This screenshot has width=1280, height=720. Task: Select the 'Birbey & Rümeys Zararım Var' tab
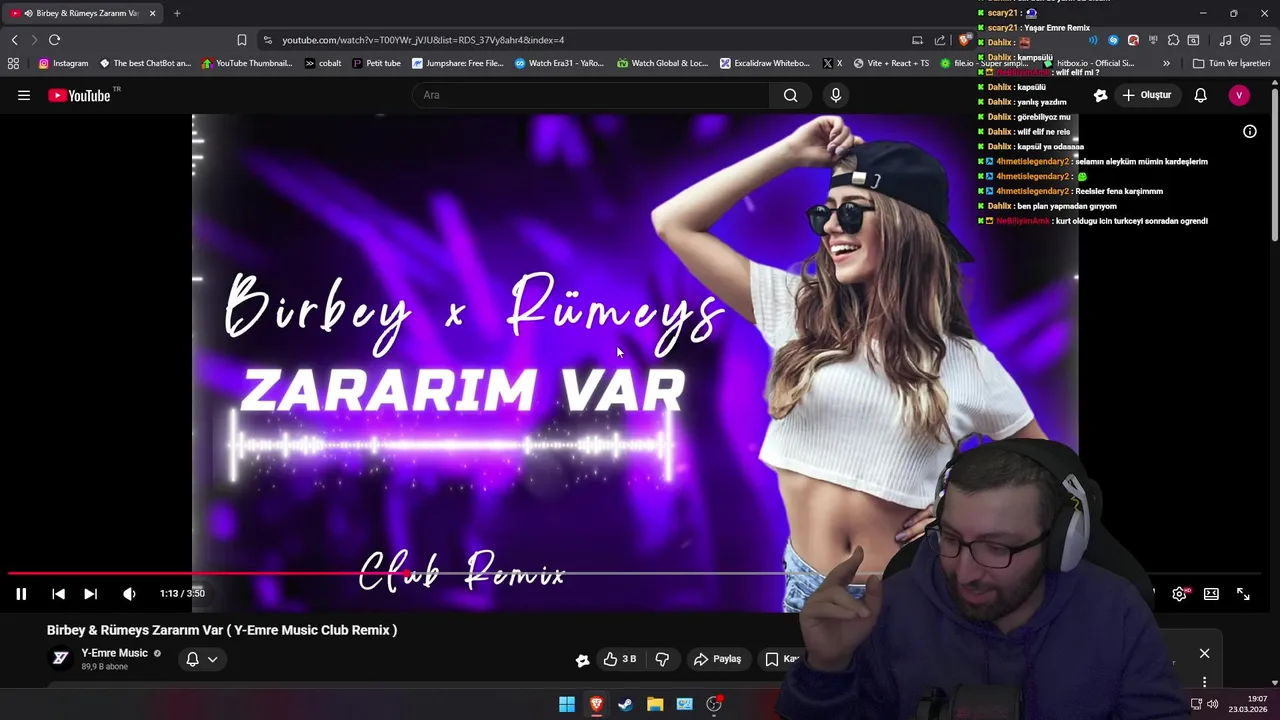click(x=83, y=13)
